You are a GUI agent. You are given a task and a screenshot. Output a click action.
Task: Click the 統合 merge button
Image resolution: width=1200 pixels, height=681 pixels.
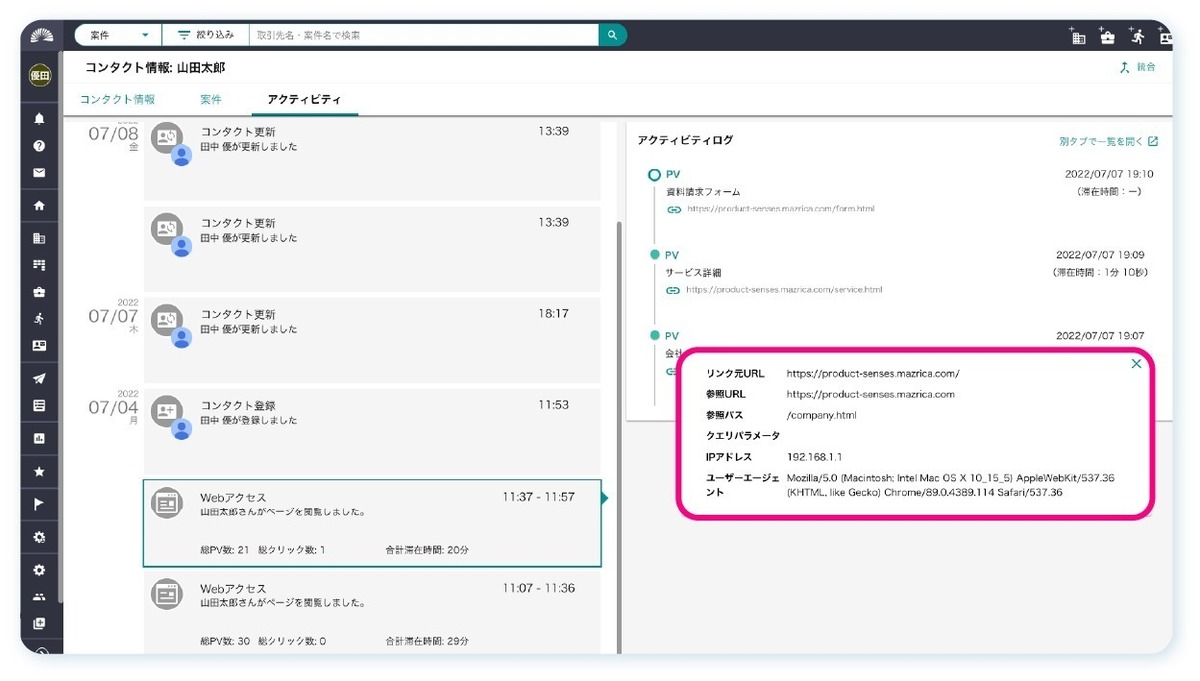coord(1138,67)
